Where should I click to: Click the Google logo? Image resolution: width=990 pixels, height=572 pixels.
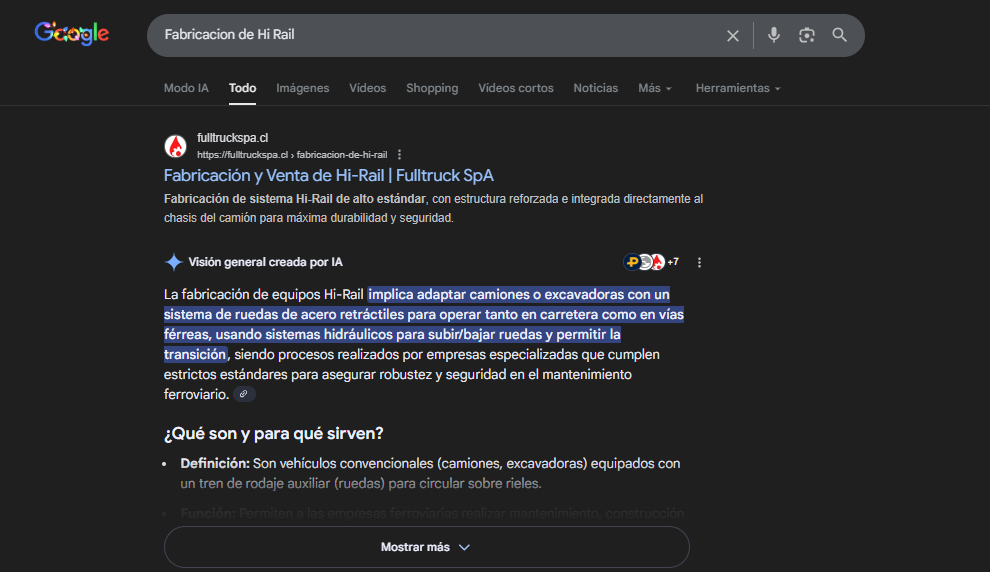72,33
